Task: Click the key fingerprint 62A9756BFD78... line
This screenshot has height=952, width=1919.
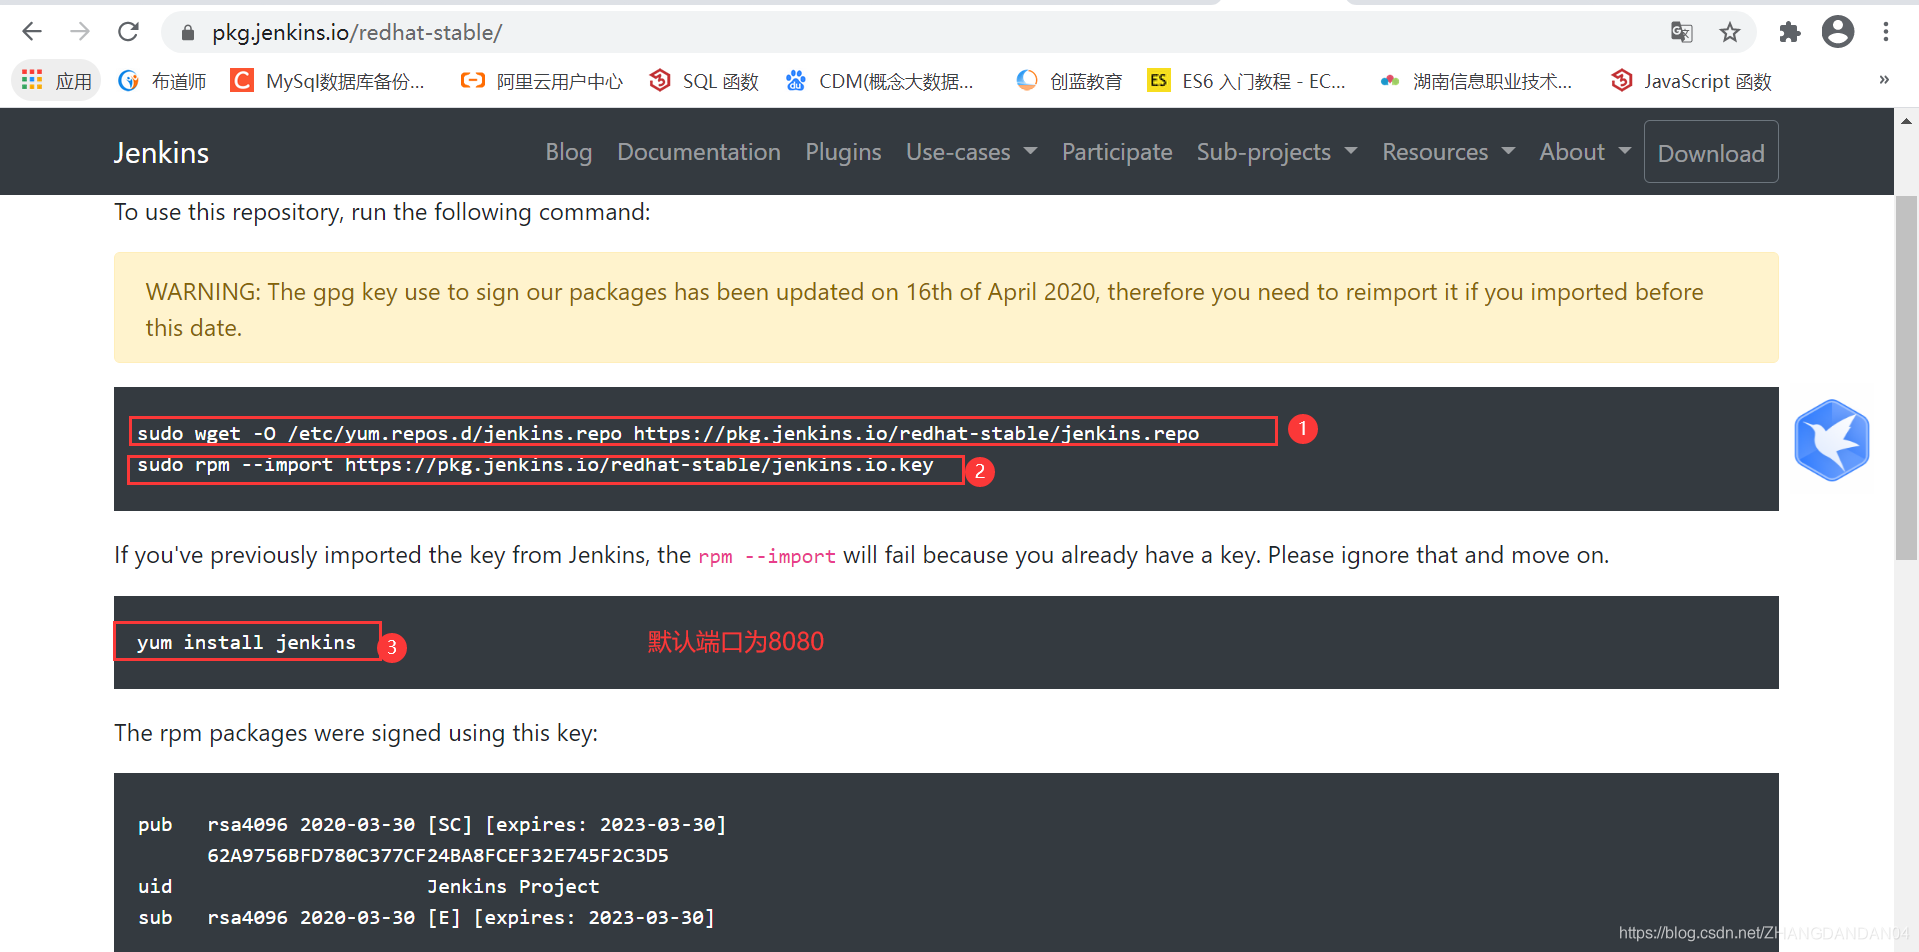Action: pos(438,855)
